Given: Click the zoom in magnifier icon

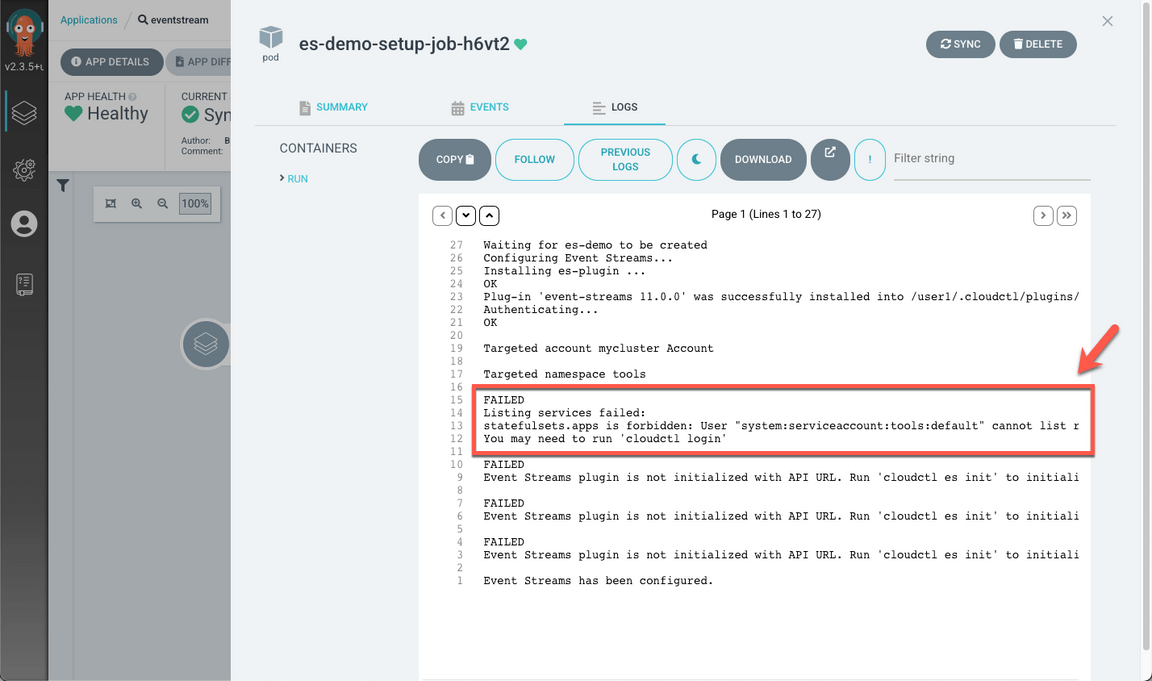Looking at the screenshot, I should [137, 204].
